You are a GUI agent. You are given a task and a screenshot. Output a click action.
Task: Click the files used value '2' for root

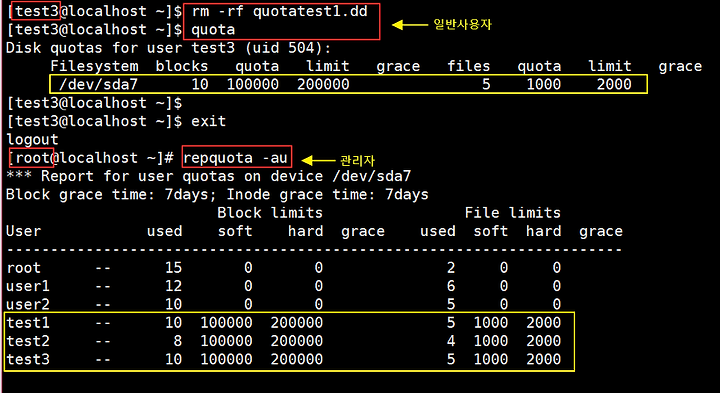point(451,268)
